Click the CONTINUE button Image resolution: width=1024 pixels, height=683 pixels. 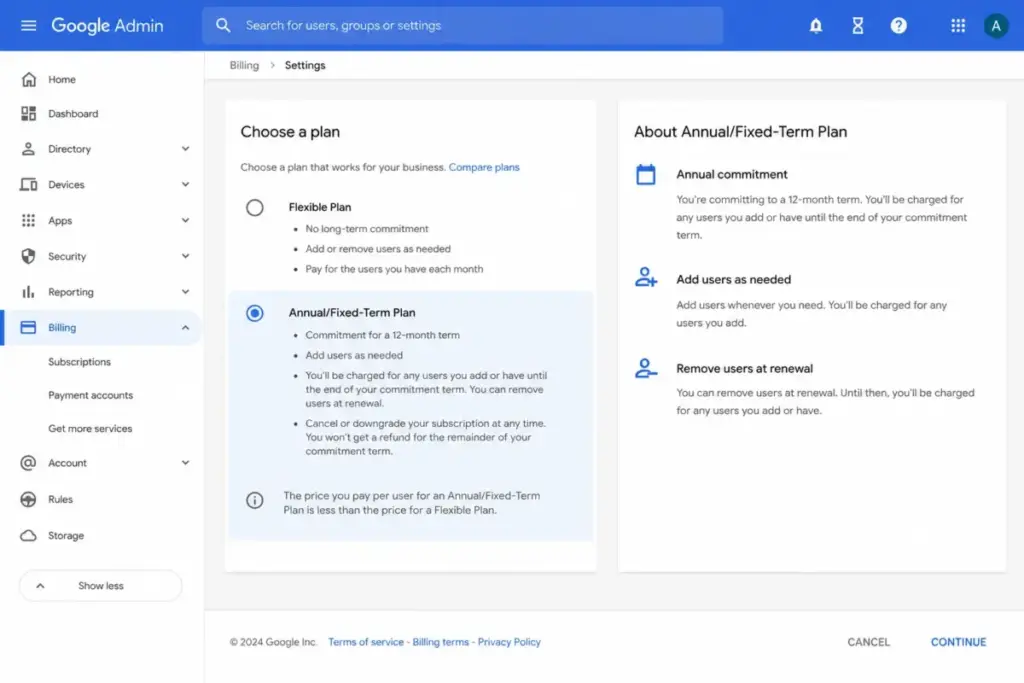[958, 642]
